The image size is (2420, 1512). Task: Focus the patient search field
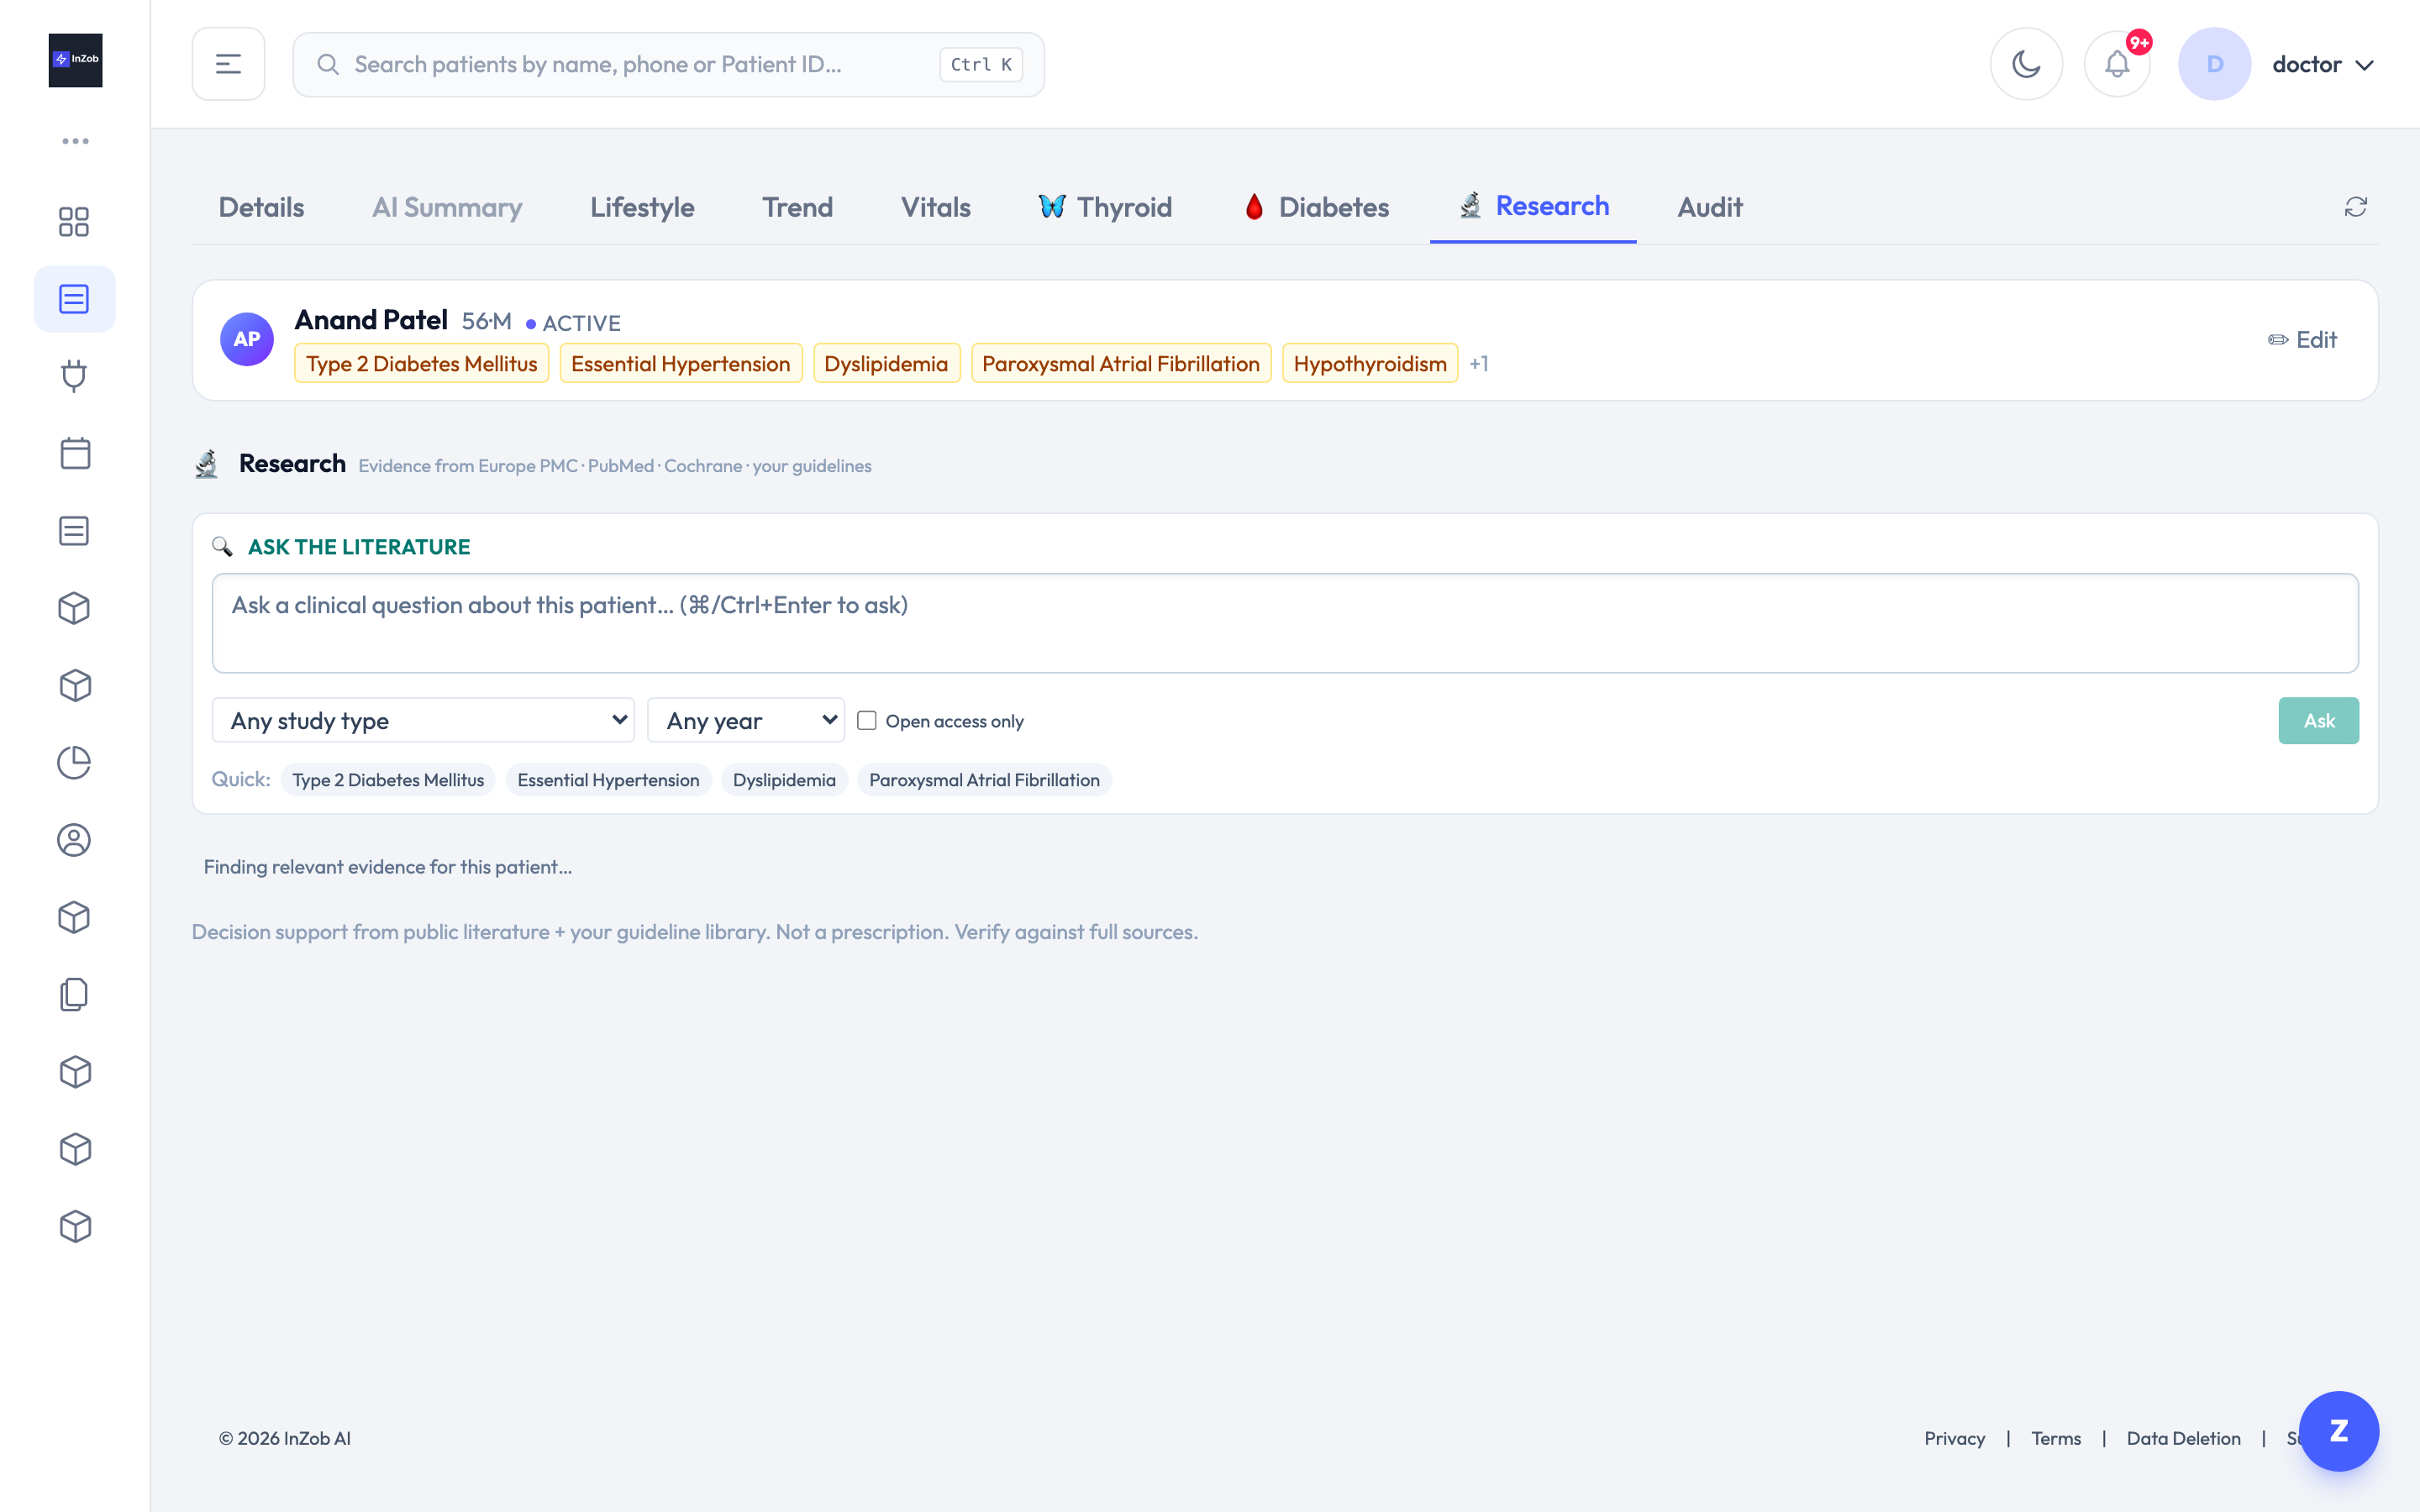[x=668, y=64]
